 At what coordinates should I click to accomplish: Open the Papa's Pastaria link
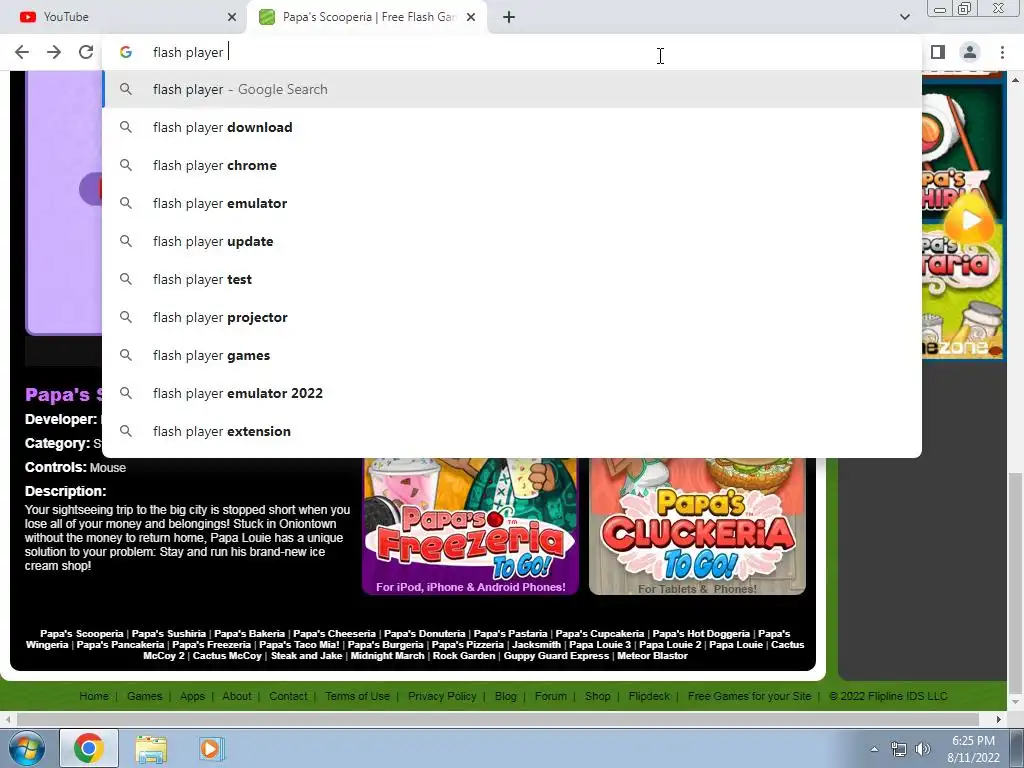point(510,633)
